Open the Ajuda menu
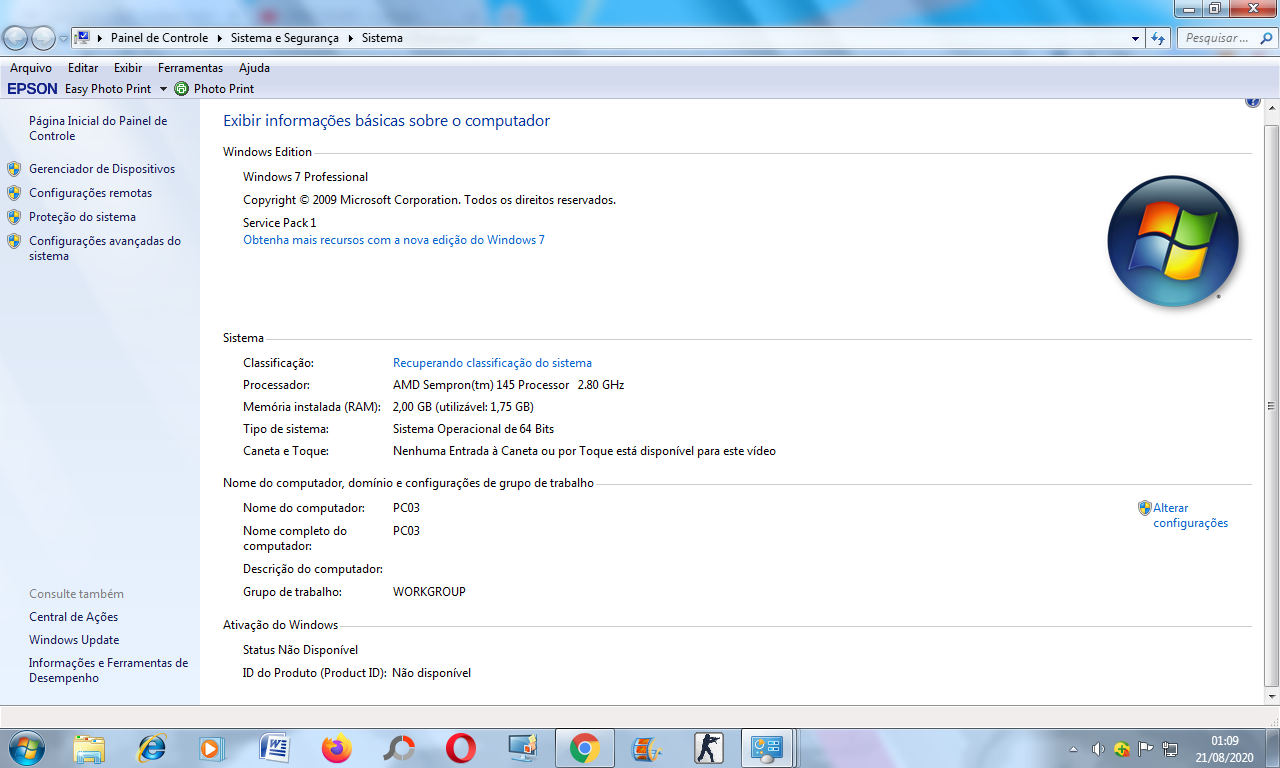This screenshot has width=1280, height=768. (254, 68)
